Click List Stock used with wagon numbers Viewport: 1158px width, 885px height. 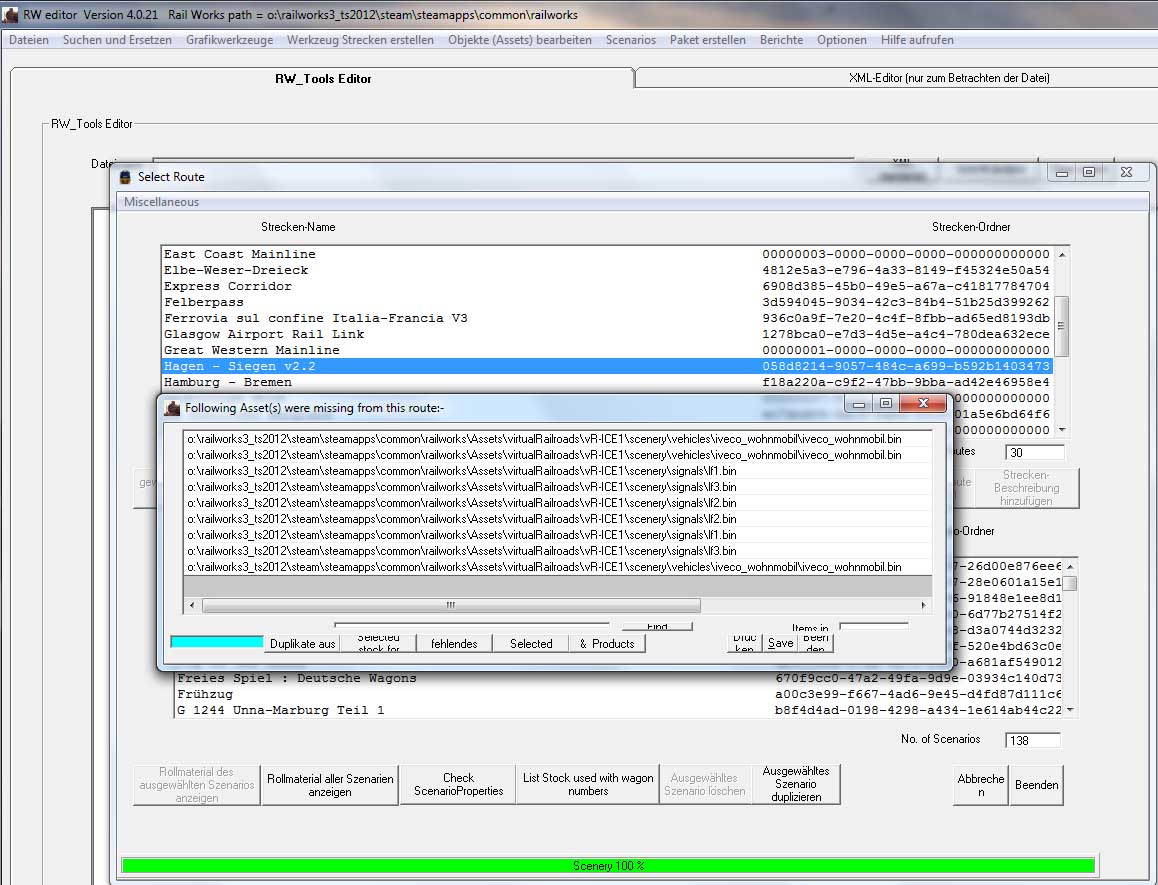(x=588, y=784)
